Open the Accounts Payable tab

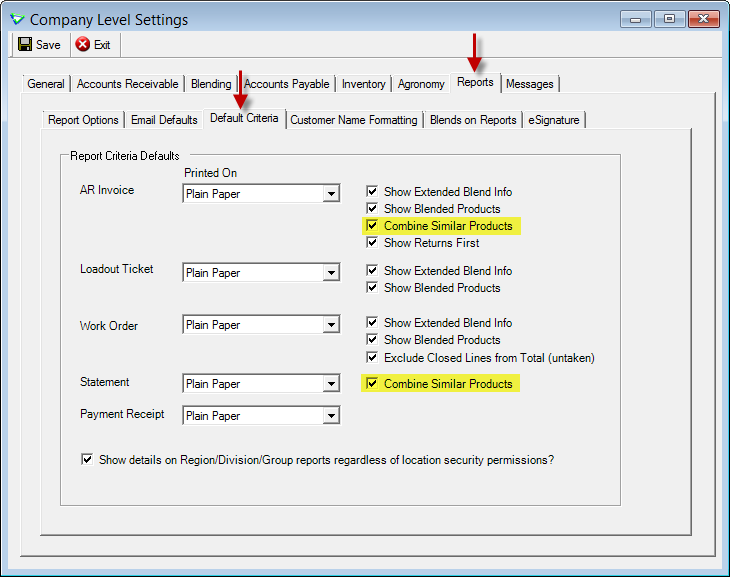pyautogui.click(x=286, y=84)
